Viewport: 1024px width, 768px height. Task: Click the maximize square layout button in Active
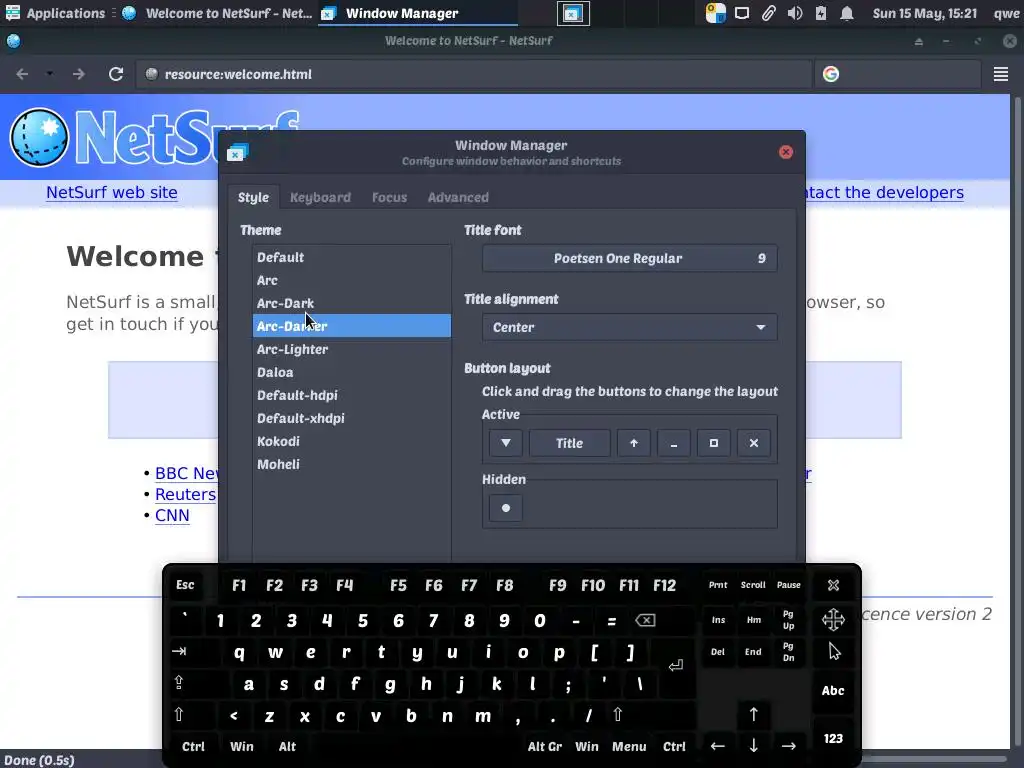714,443
